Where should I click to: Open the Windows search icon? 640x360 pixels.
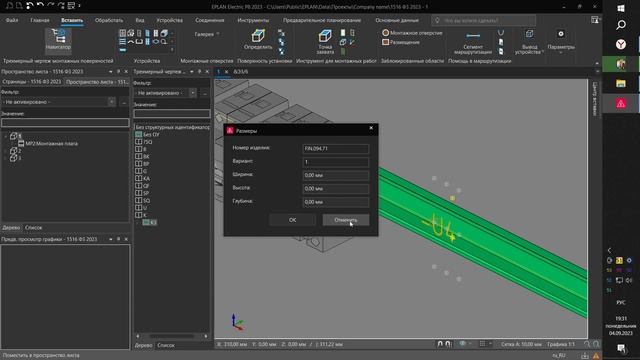(621, 25)
